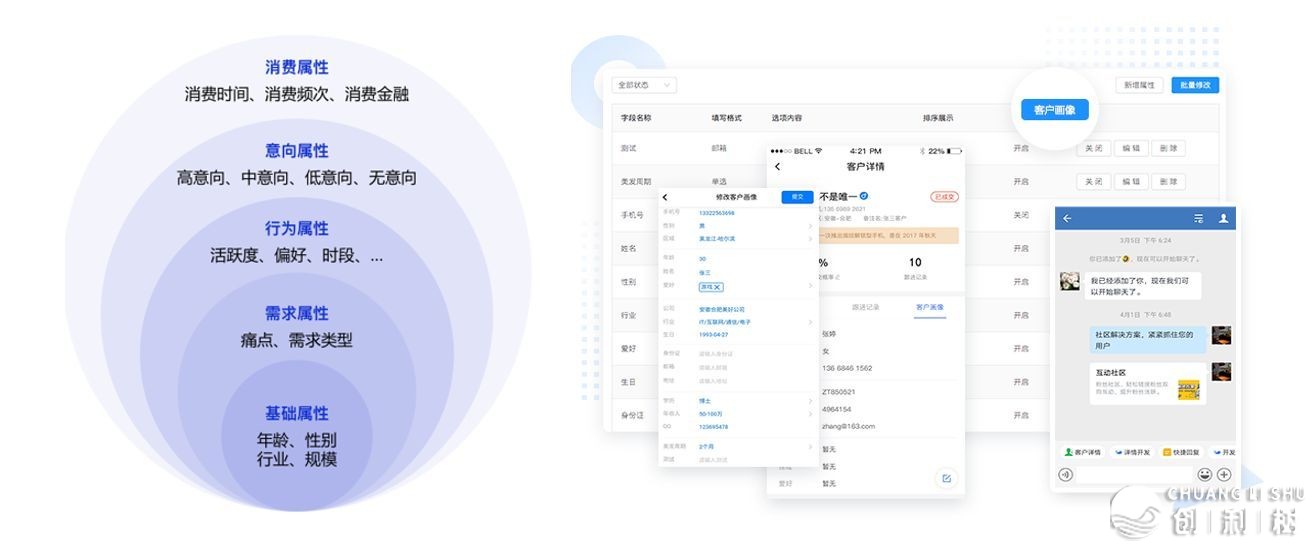Open sender avatar beside 互动社区 card
1315x547 pixels.
(1221, 372)
